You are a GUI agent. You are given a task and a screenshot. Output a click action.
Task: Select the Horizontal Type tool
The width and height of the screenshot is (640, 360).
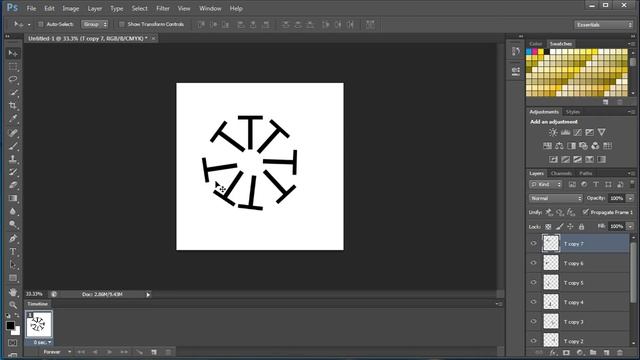[x=13, y=251]
